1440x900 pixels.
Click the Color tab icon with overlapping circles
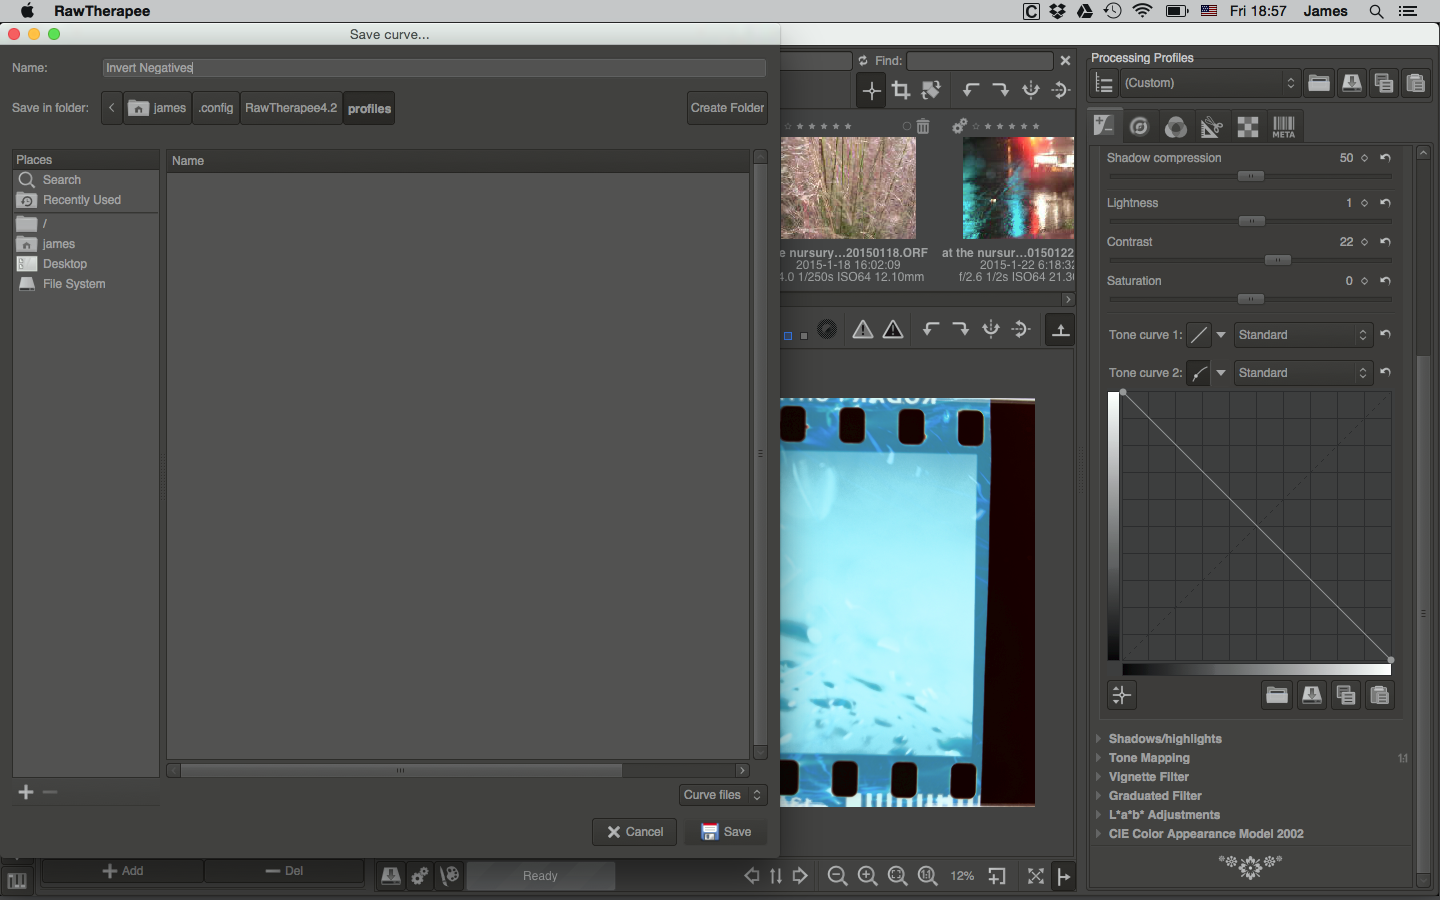pos(1176,127)
